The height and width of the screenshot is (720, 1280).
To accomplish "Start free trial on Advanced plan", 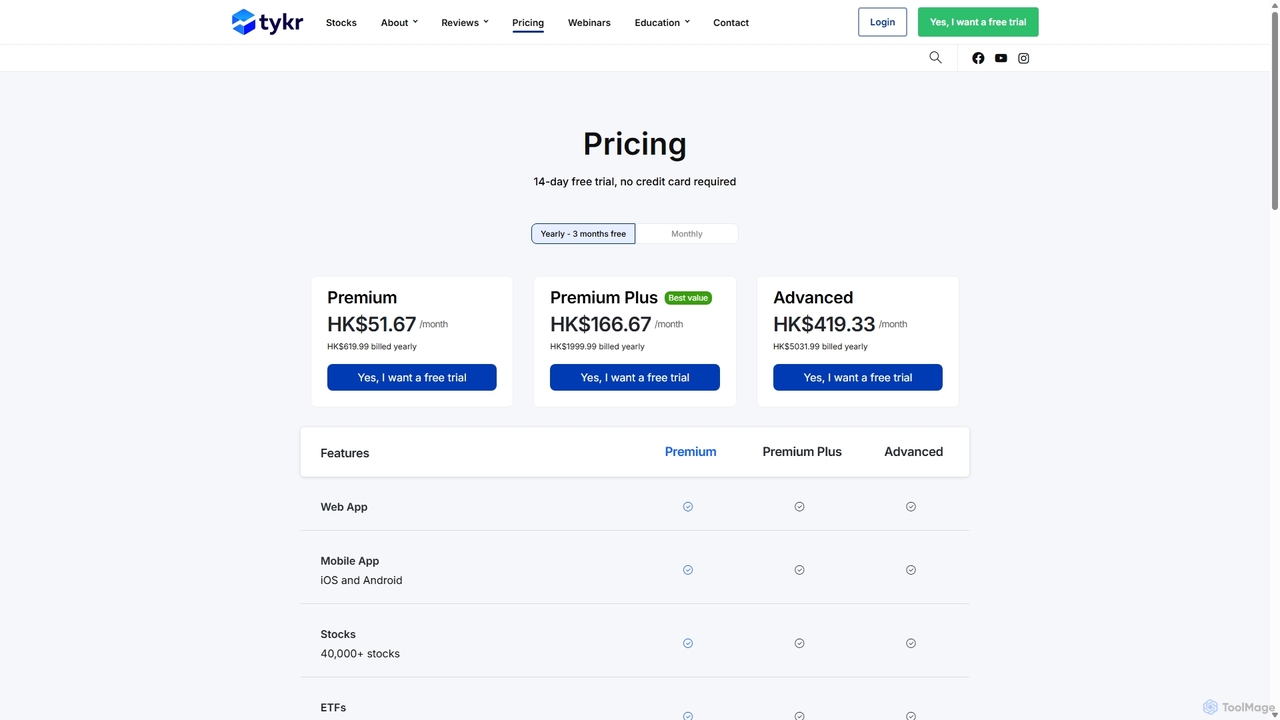I will point(858,377).
